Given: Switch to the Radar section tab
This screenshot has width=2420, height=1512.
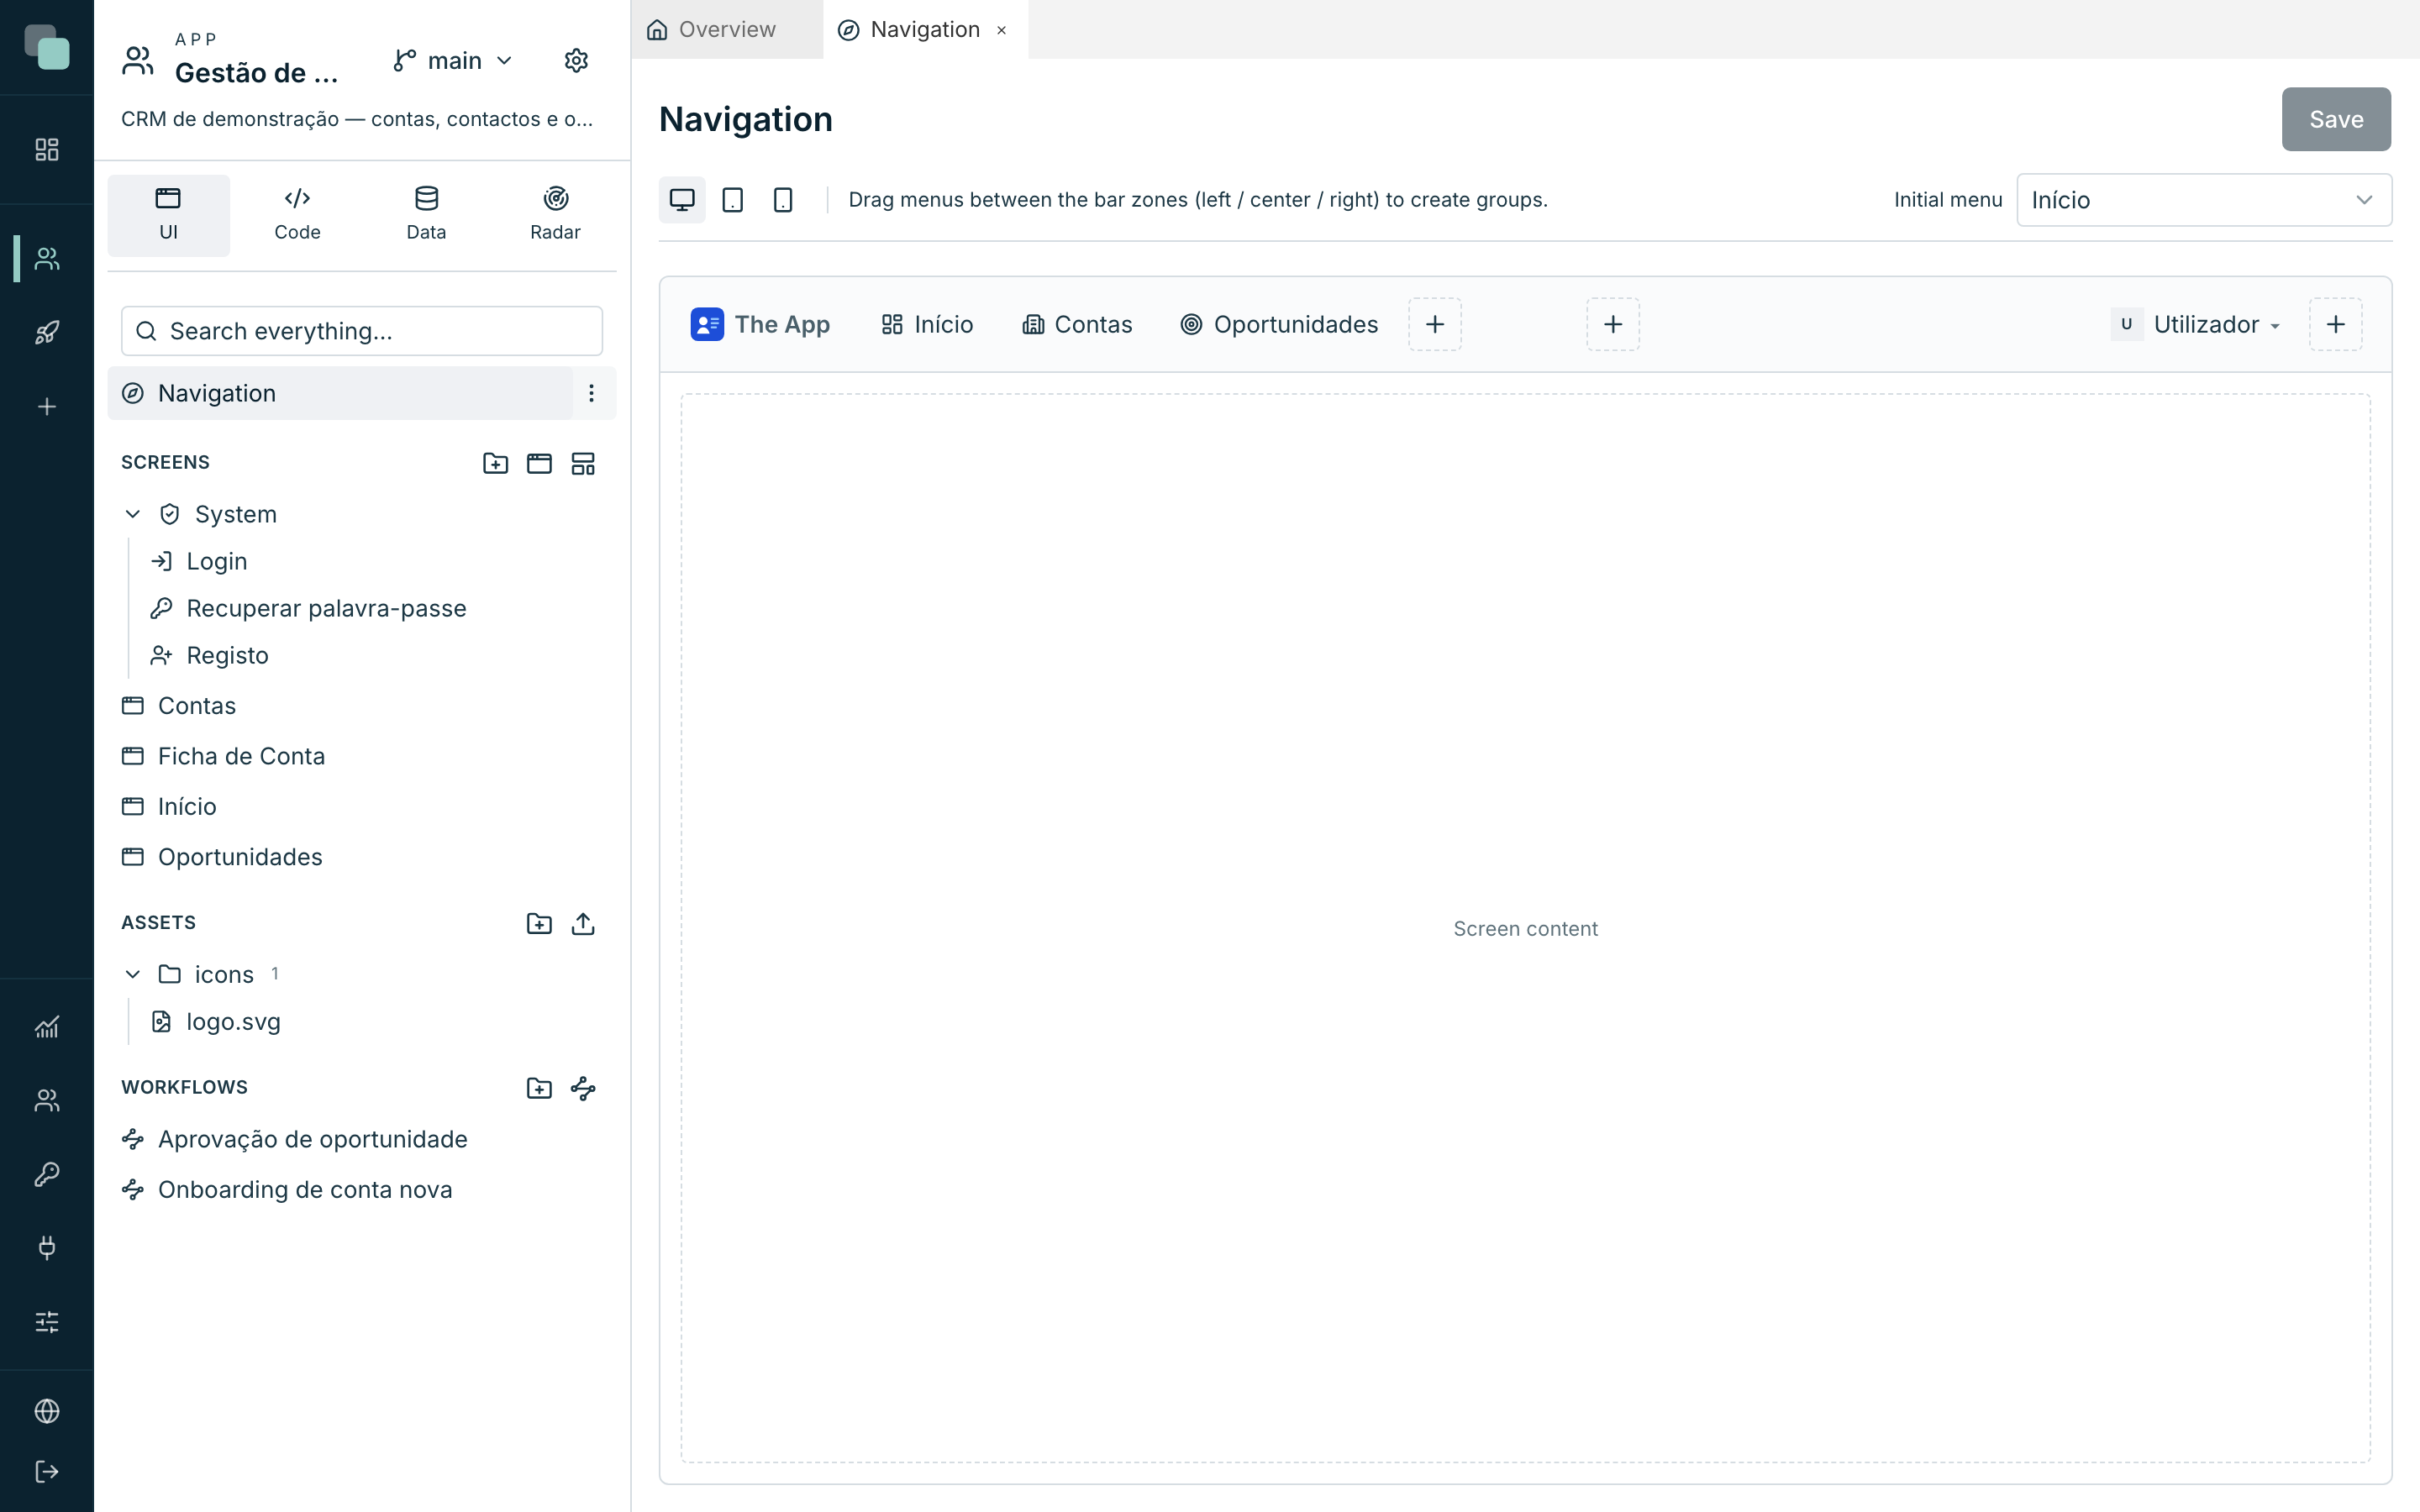Looking at the screenshot, I should click(x=555, y=215).
